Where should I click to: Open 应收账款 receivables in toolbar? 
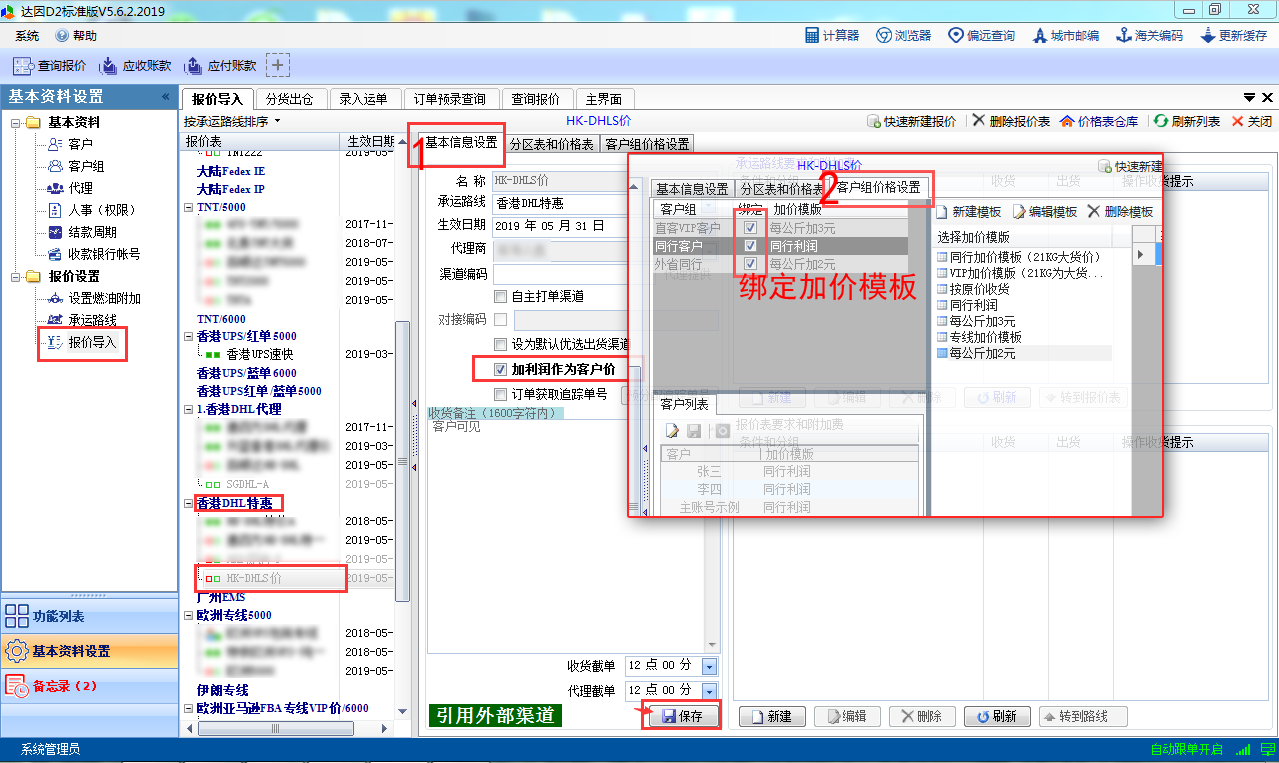tap(135, 66)
